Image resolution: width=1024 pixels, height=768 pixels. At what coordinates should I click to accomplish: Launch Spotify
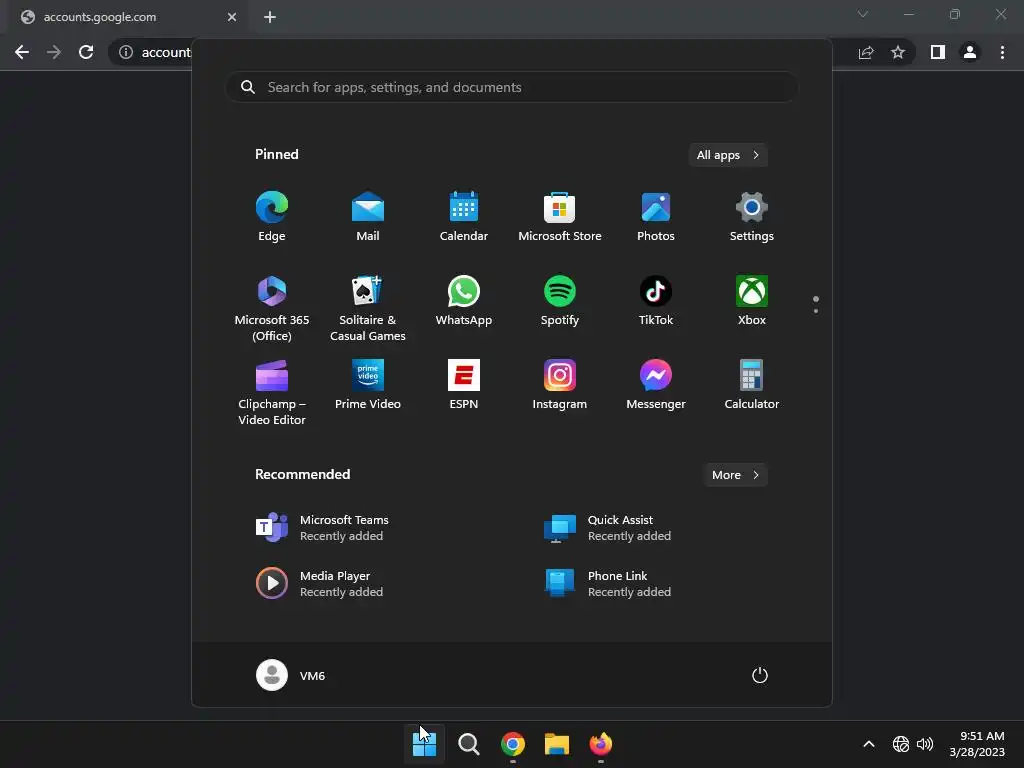coord(560,300)
